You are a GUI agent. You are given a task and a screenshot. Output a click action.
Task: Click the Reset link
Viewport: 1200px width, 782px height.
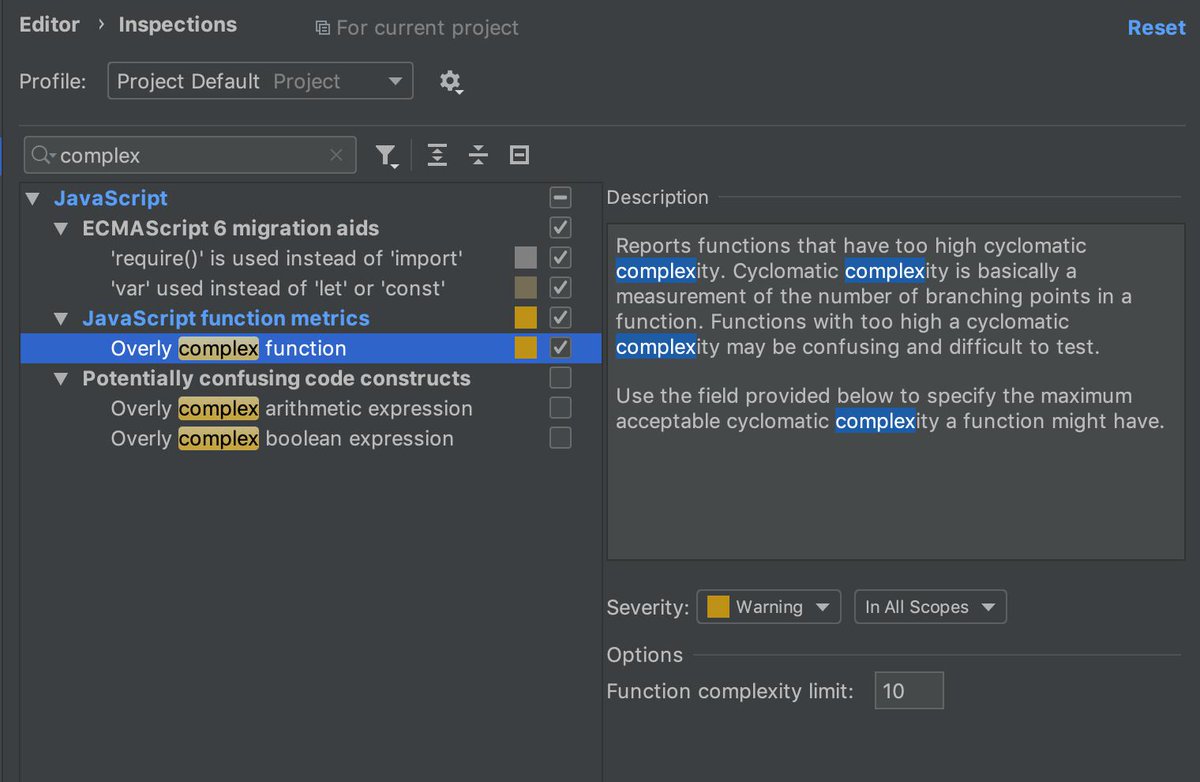[1156, 28]
